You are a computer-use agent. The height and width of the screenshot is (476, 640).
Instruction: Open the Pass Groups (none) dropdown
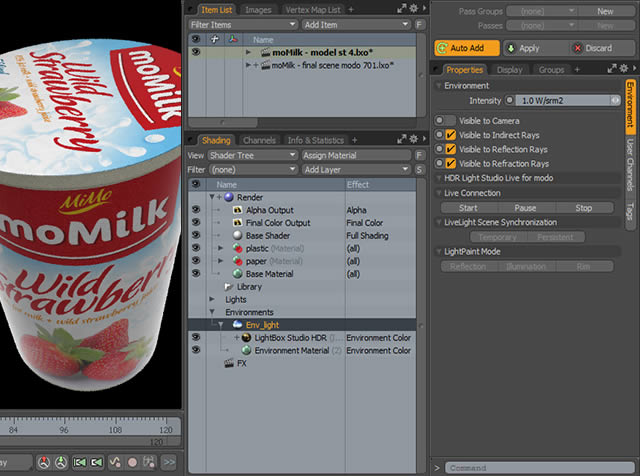pos(541,11)
